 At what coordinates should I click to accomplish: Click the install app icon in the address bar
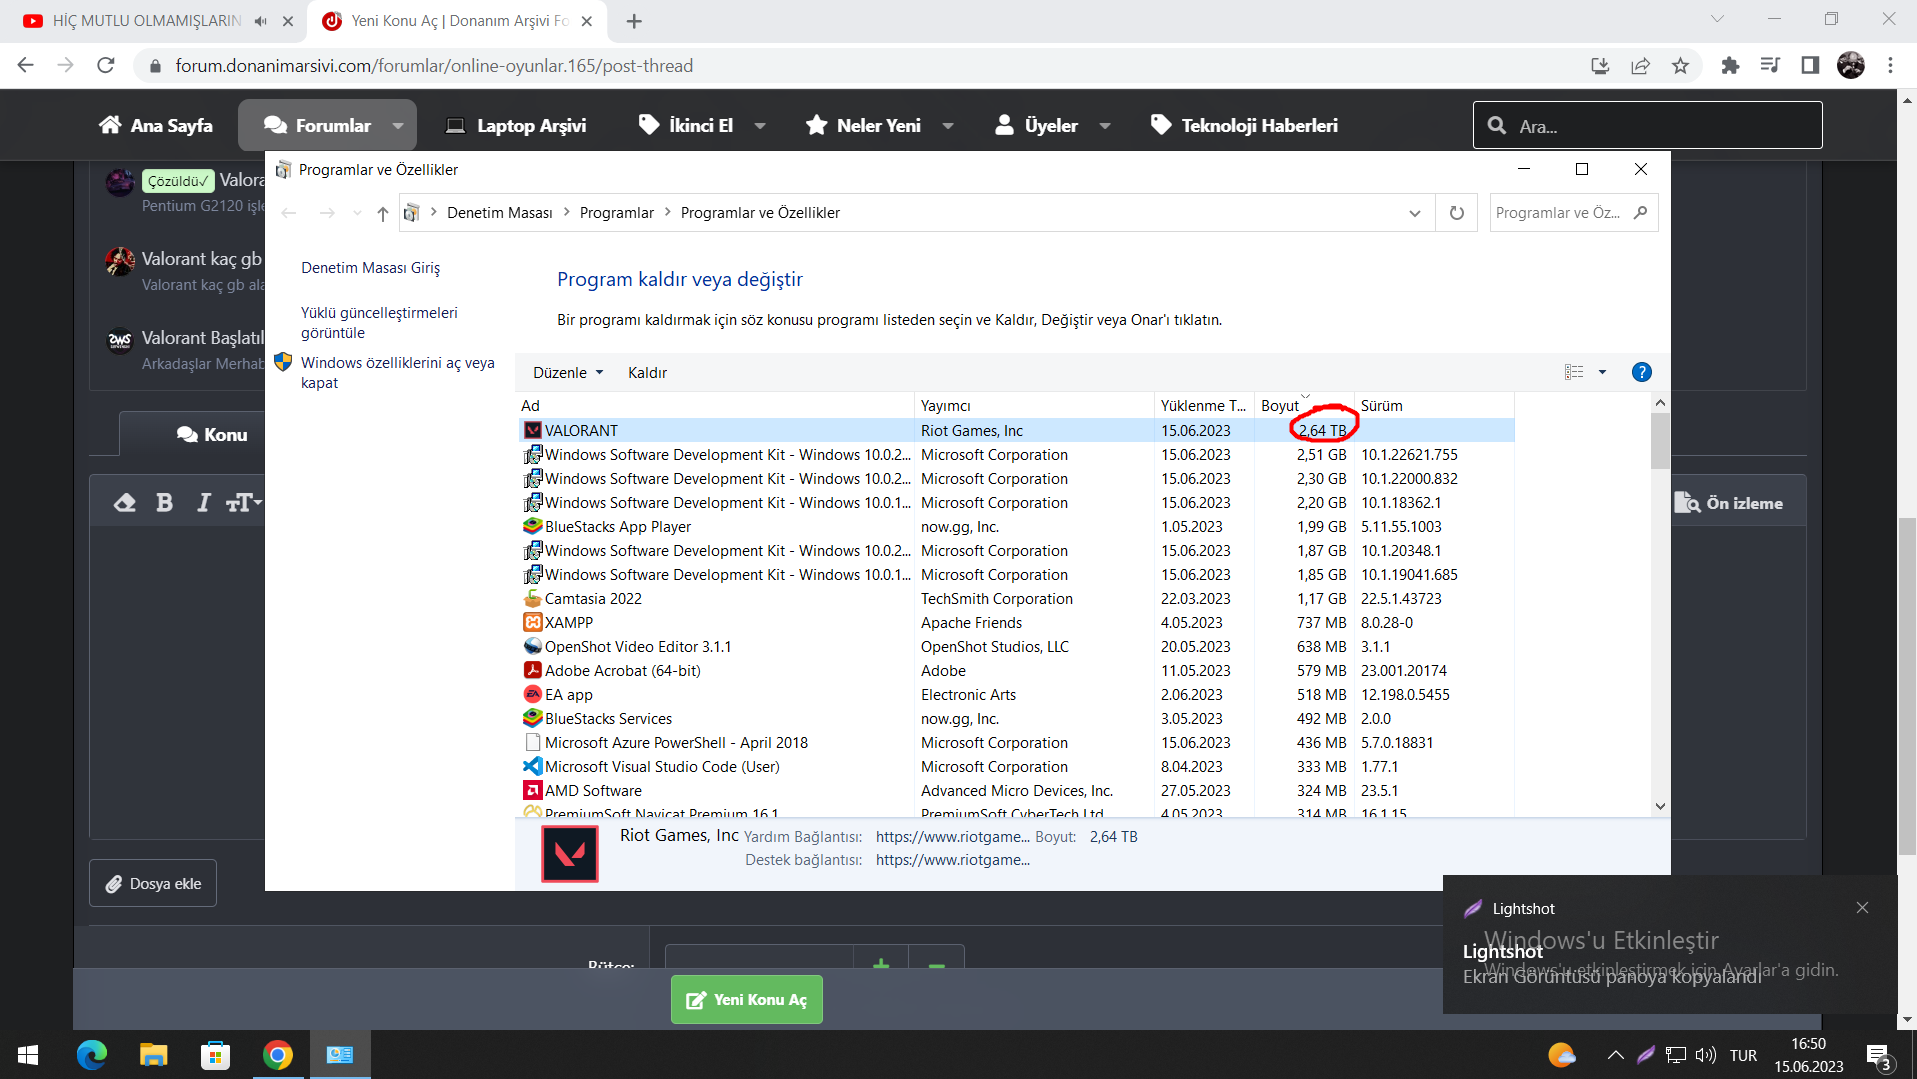click(1600, 65)
